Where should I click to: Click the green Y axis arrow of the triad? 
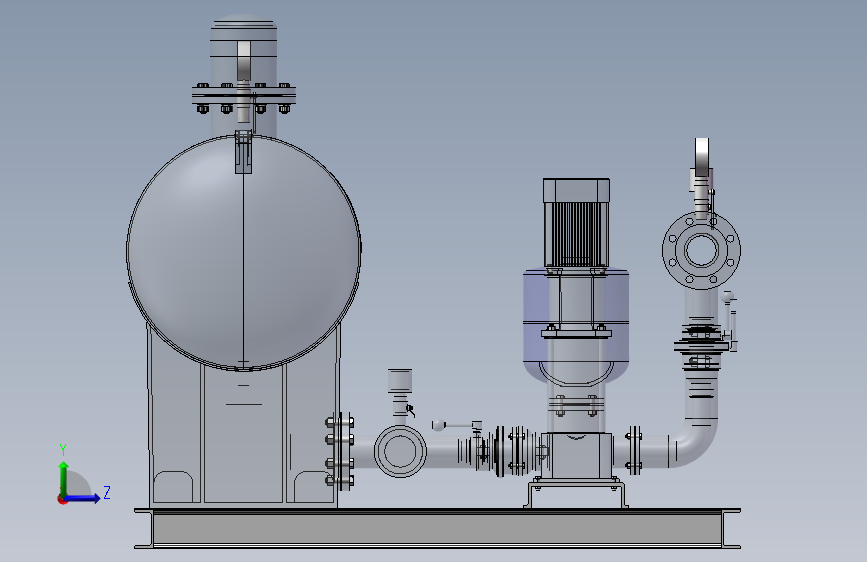coord(64,478)
